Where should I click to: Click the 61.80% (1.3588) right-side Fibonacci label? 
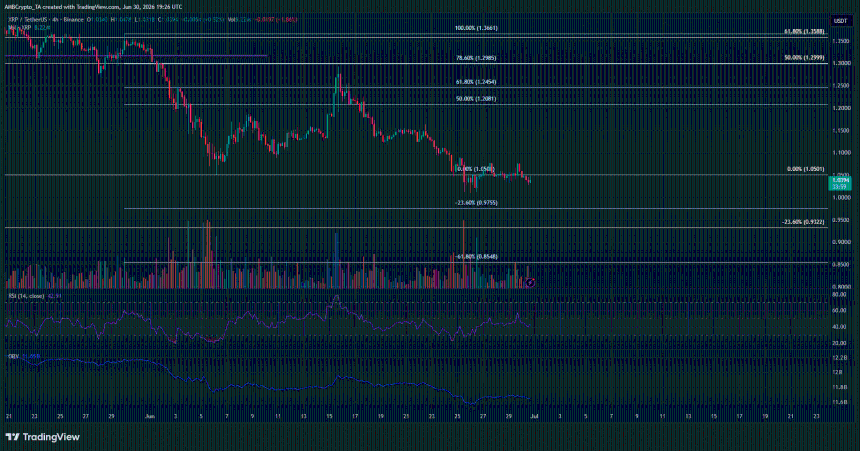pyautogui.click(x=804, y=32)
